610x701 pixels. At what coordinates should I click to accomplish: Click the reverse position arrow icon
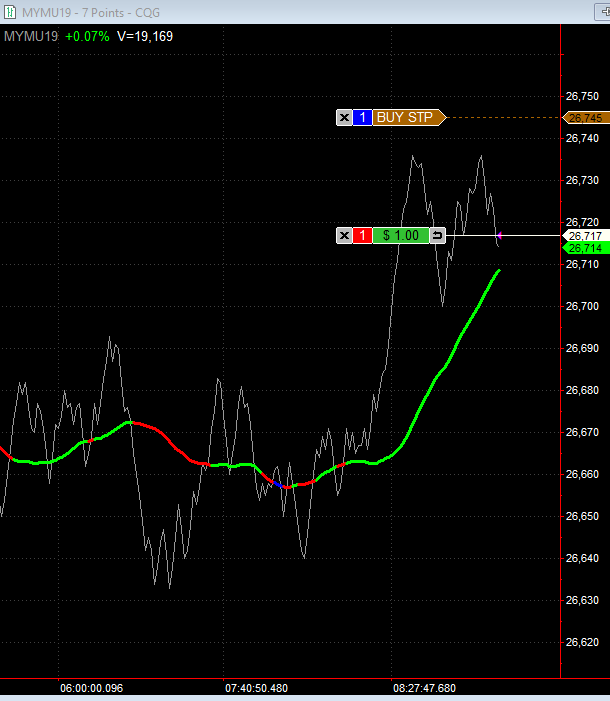click(x=437, y=236)
